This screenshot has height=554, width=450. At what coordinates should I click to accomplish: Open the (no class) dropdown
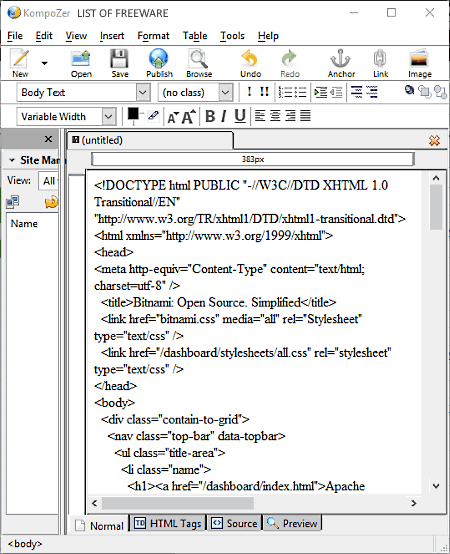pos(196,93)
